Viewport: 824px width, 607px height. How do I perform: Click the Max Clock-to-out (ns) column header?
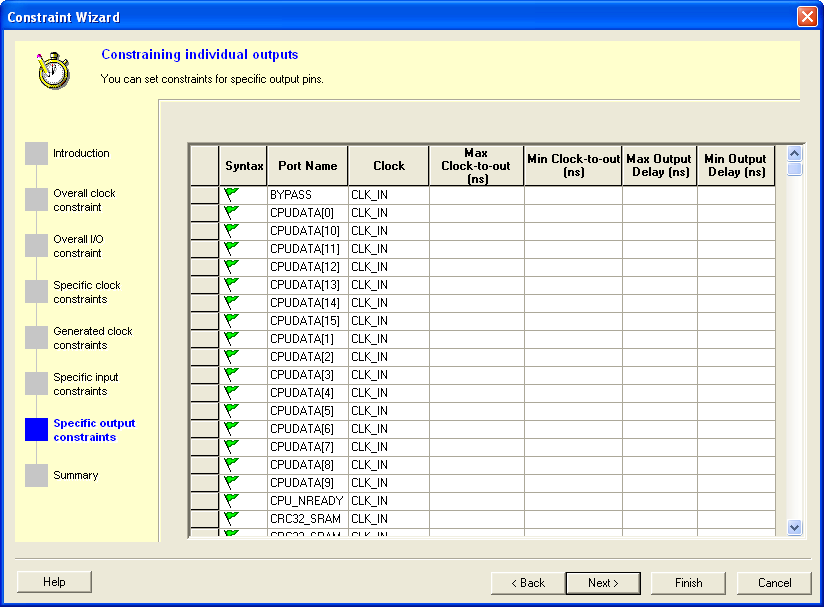[477, 166]
